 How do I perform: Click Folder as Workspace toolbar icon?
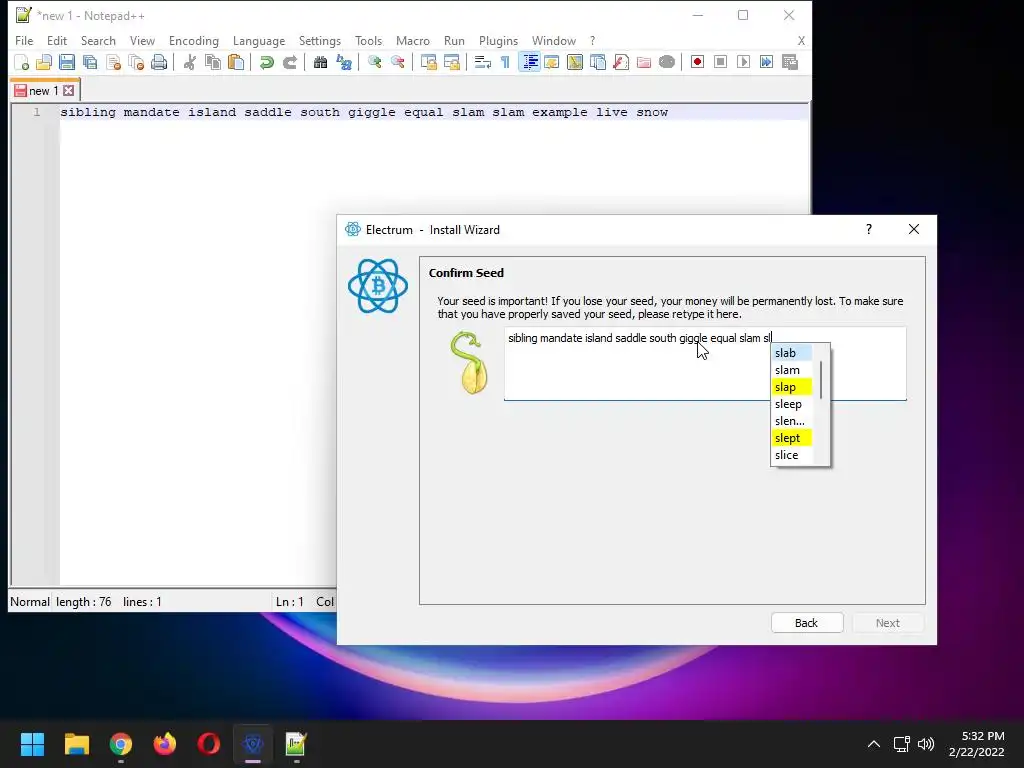644,62
